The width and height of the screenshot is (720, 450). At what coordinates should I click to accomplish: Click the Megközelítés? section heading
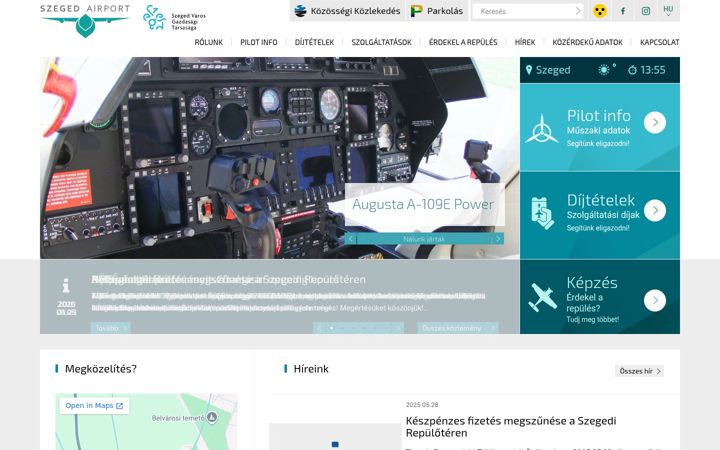pyautogui.click(x=101, y=369)
